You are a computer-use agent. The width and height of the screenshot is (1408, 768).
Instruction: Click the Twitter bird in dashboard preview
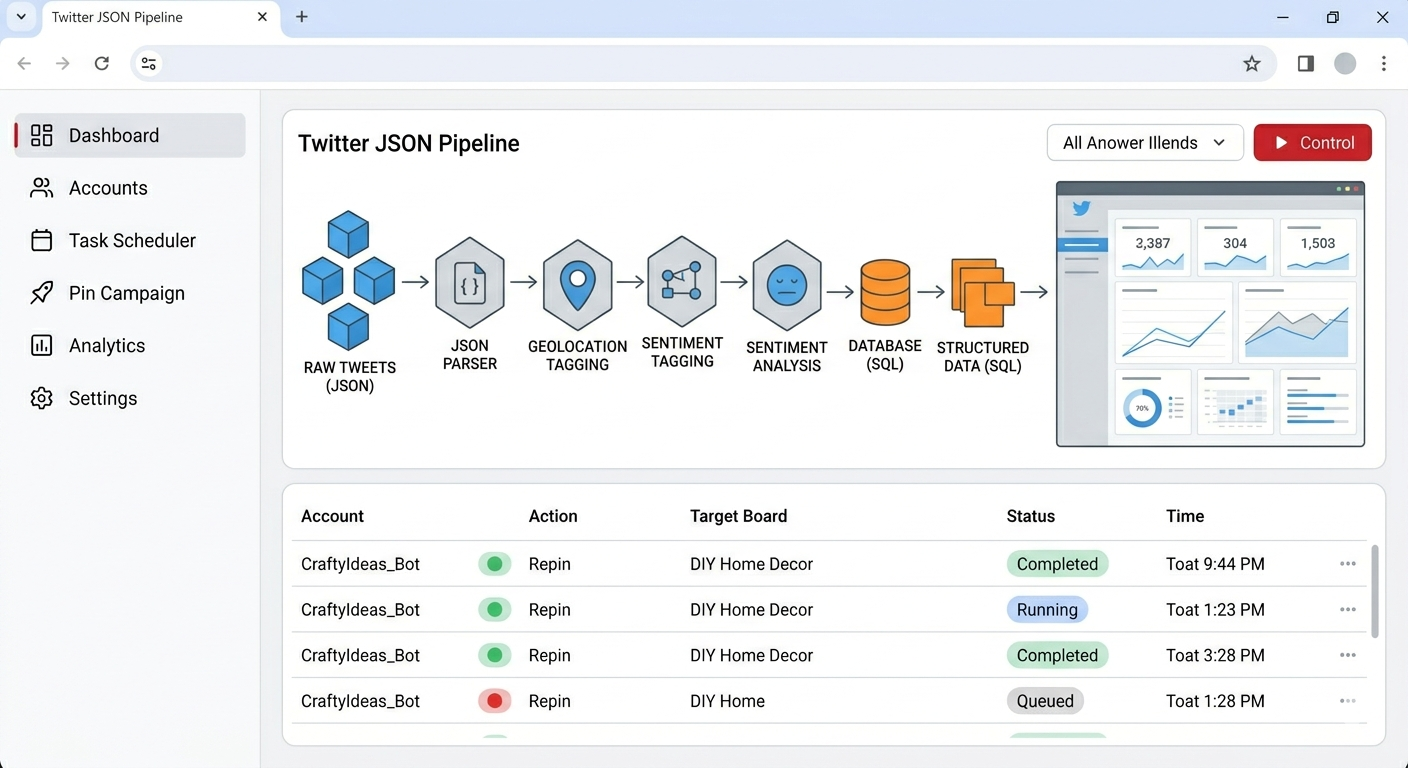[1081, 209]
